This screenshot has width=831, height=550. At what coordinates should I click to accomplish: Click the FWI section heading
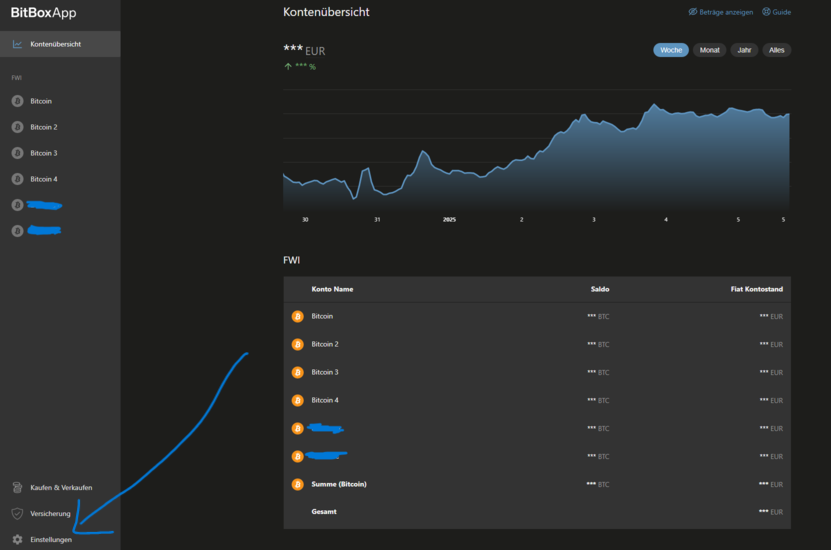(291, 260)
